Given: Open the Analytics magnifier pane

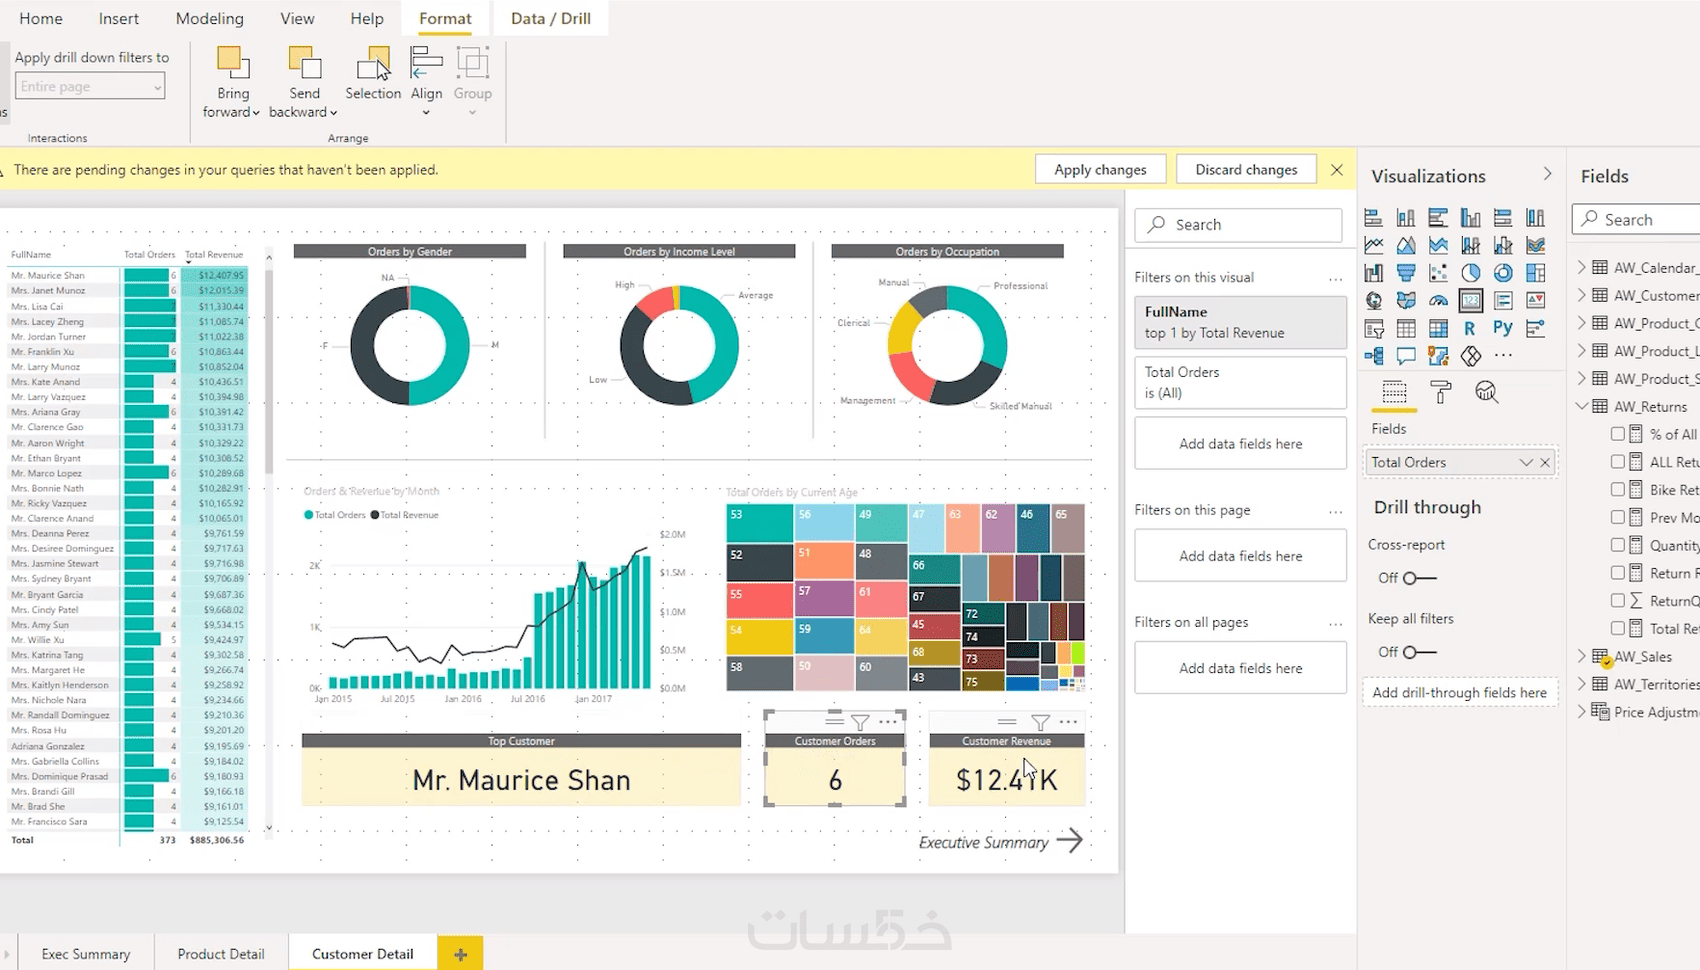Looking at the screenshot, I should point(1487,393).
